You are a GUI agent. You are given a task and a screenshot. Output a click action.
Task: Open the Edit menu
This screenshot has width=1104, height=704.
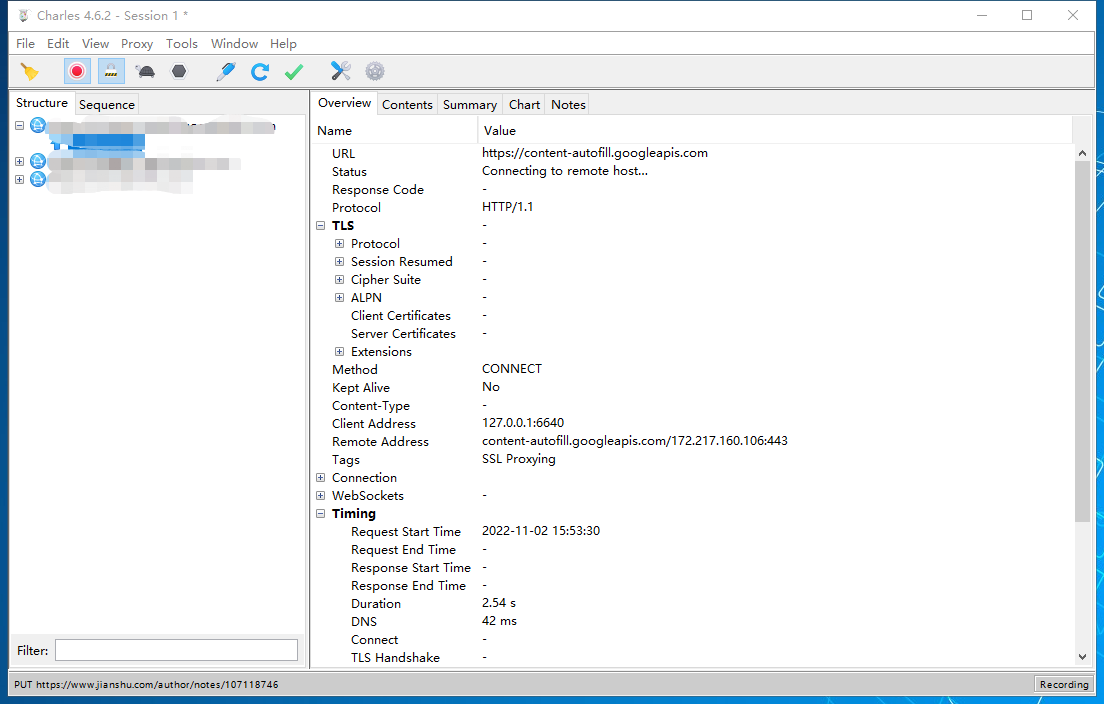(x=58, y=44)
